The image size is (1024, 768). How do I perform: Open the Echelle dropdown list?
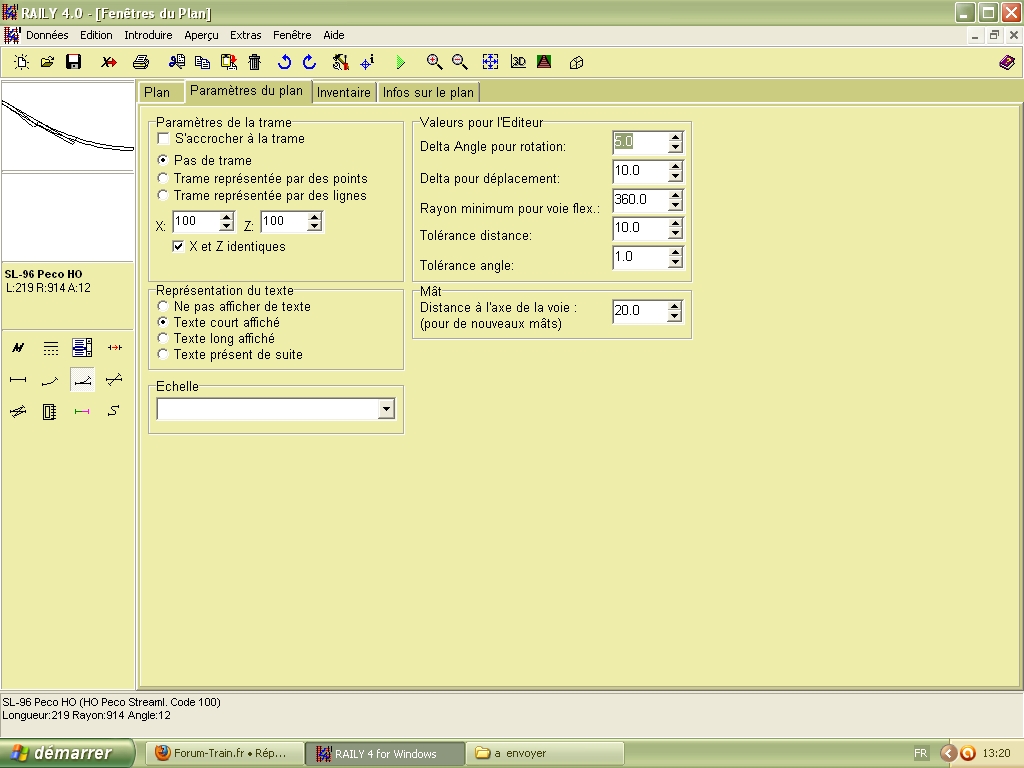click(x=387, y=409)
